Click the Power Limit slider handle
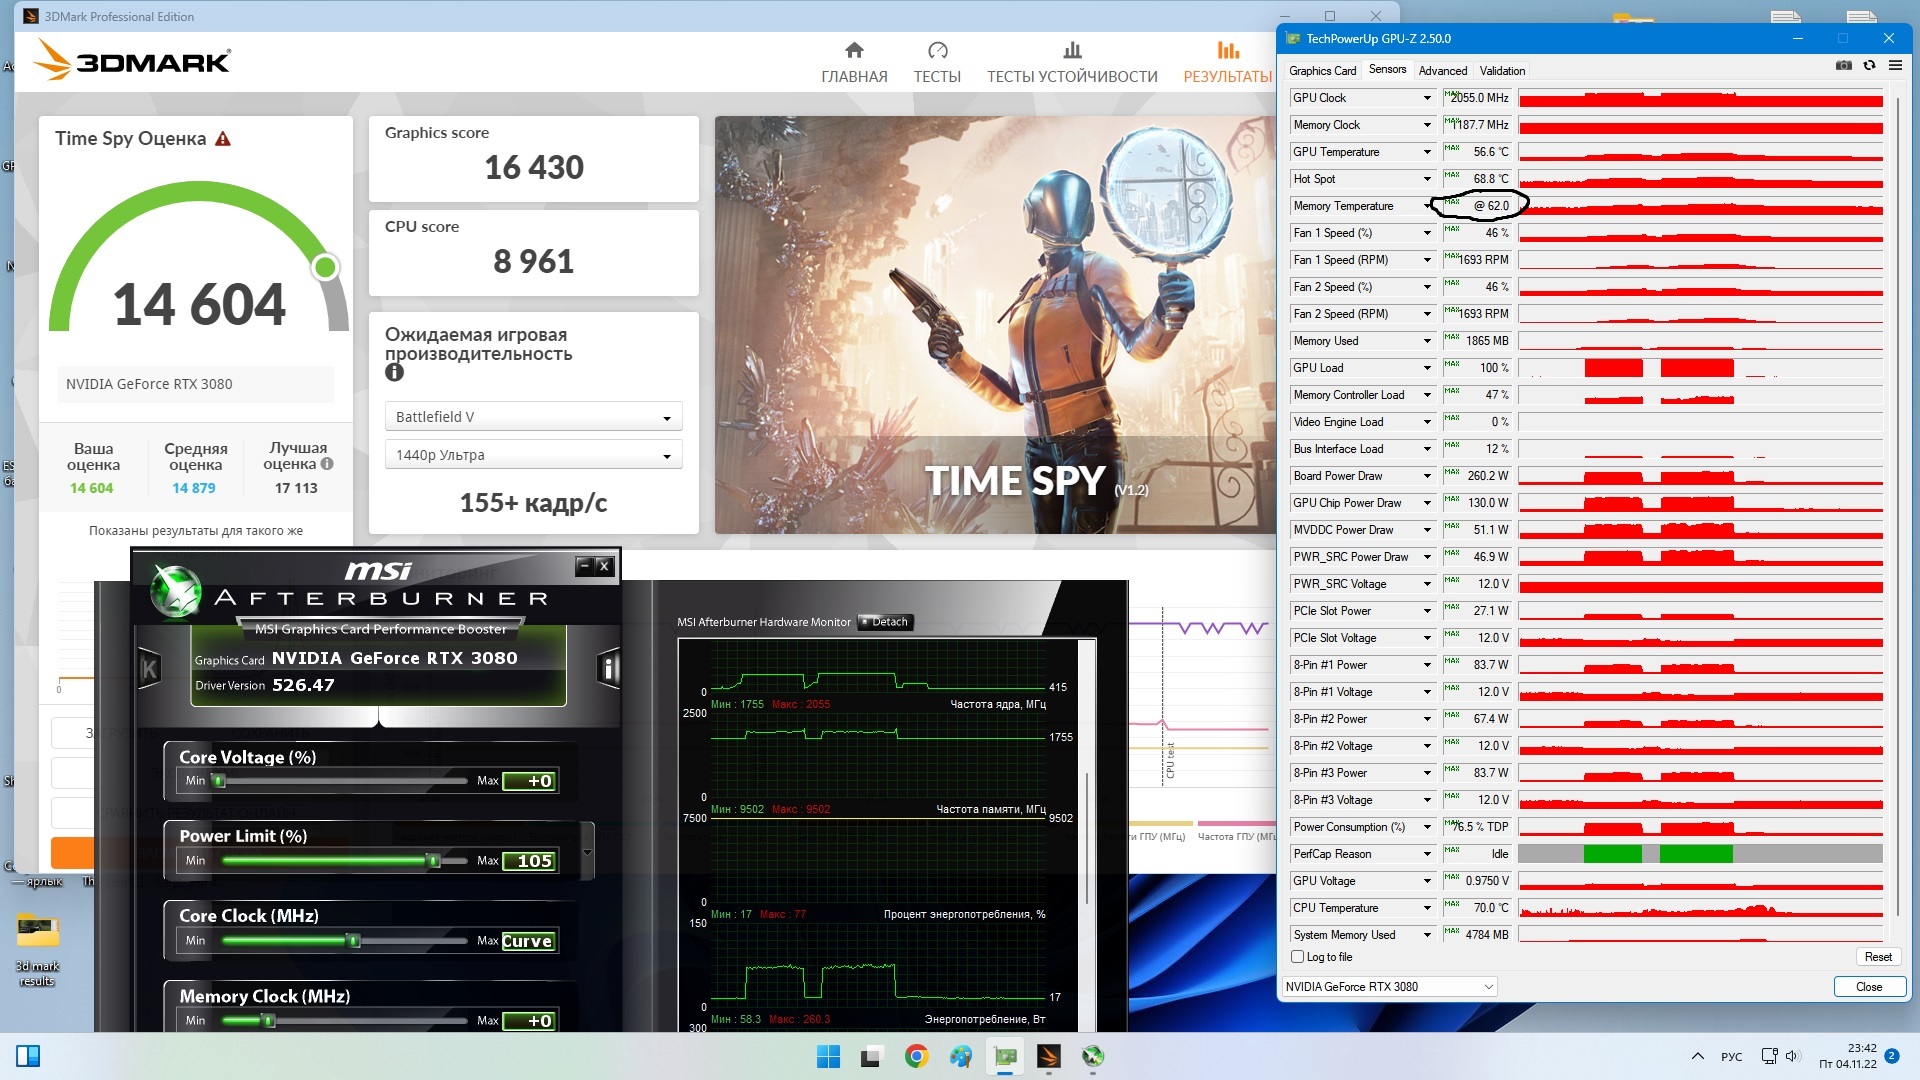The width and height of the screenshot is (1920, 1080). click(x=433, y=861)
